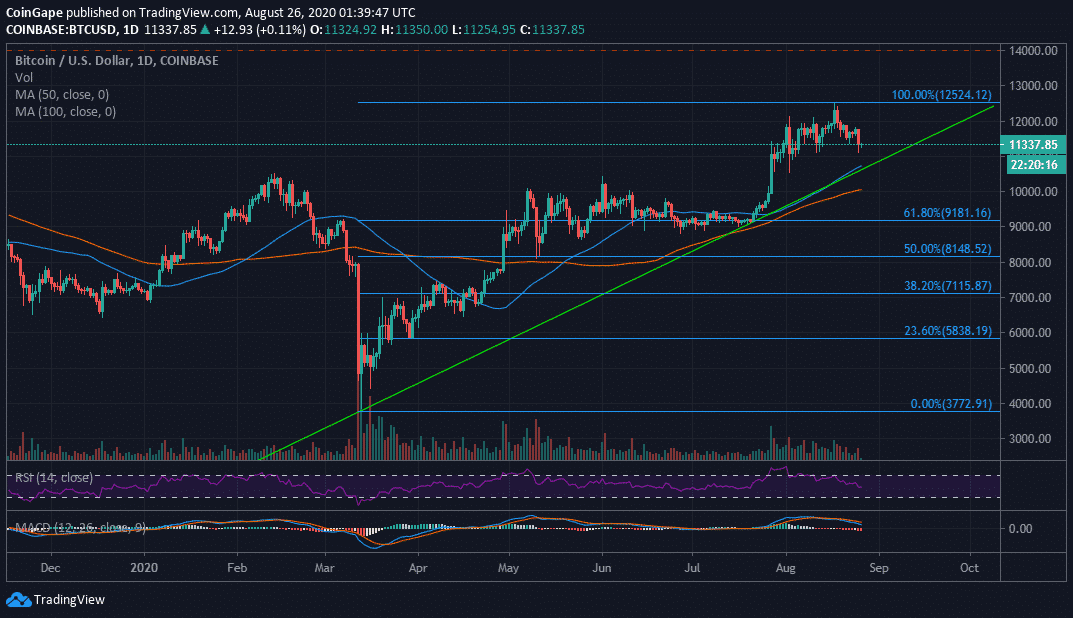This screenshot has height=618, width=1073.
Task: Select the 61.80% (9181.16) Fibonacci level
Action: (945, 213)
